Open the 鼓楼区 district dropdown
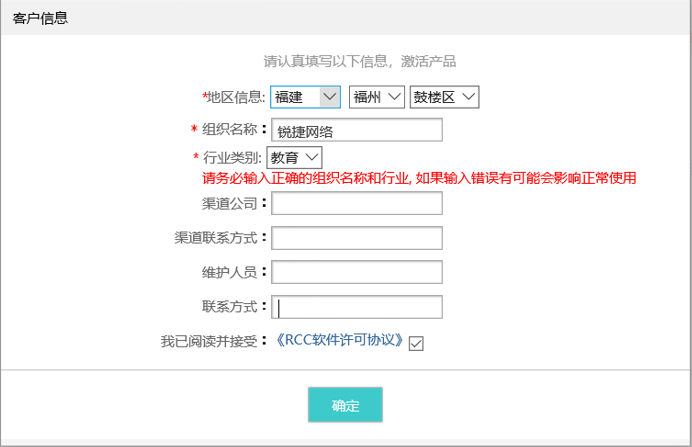Viewport: 692px width, 447px height. tap(444, 97)
